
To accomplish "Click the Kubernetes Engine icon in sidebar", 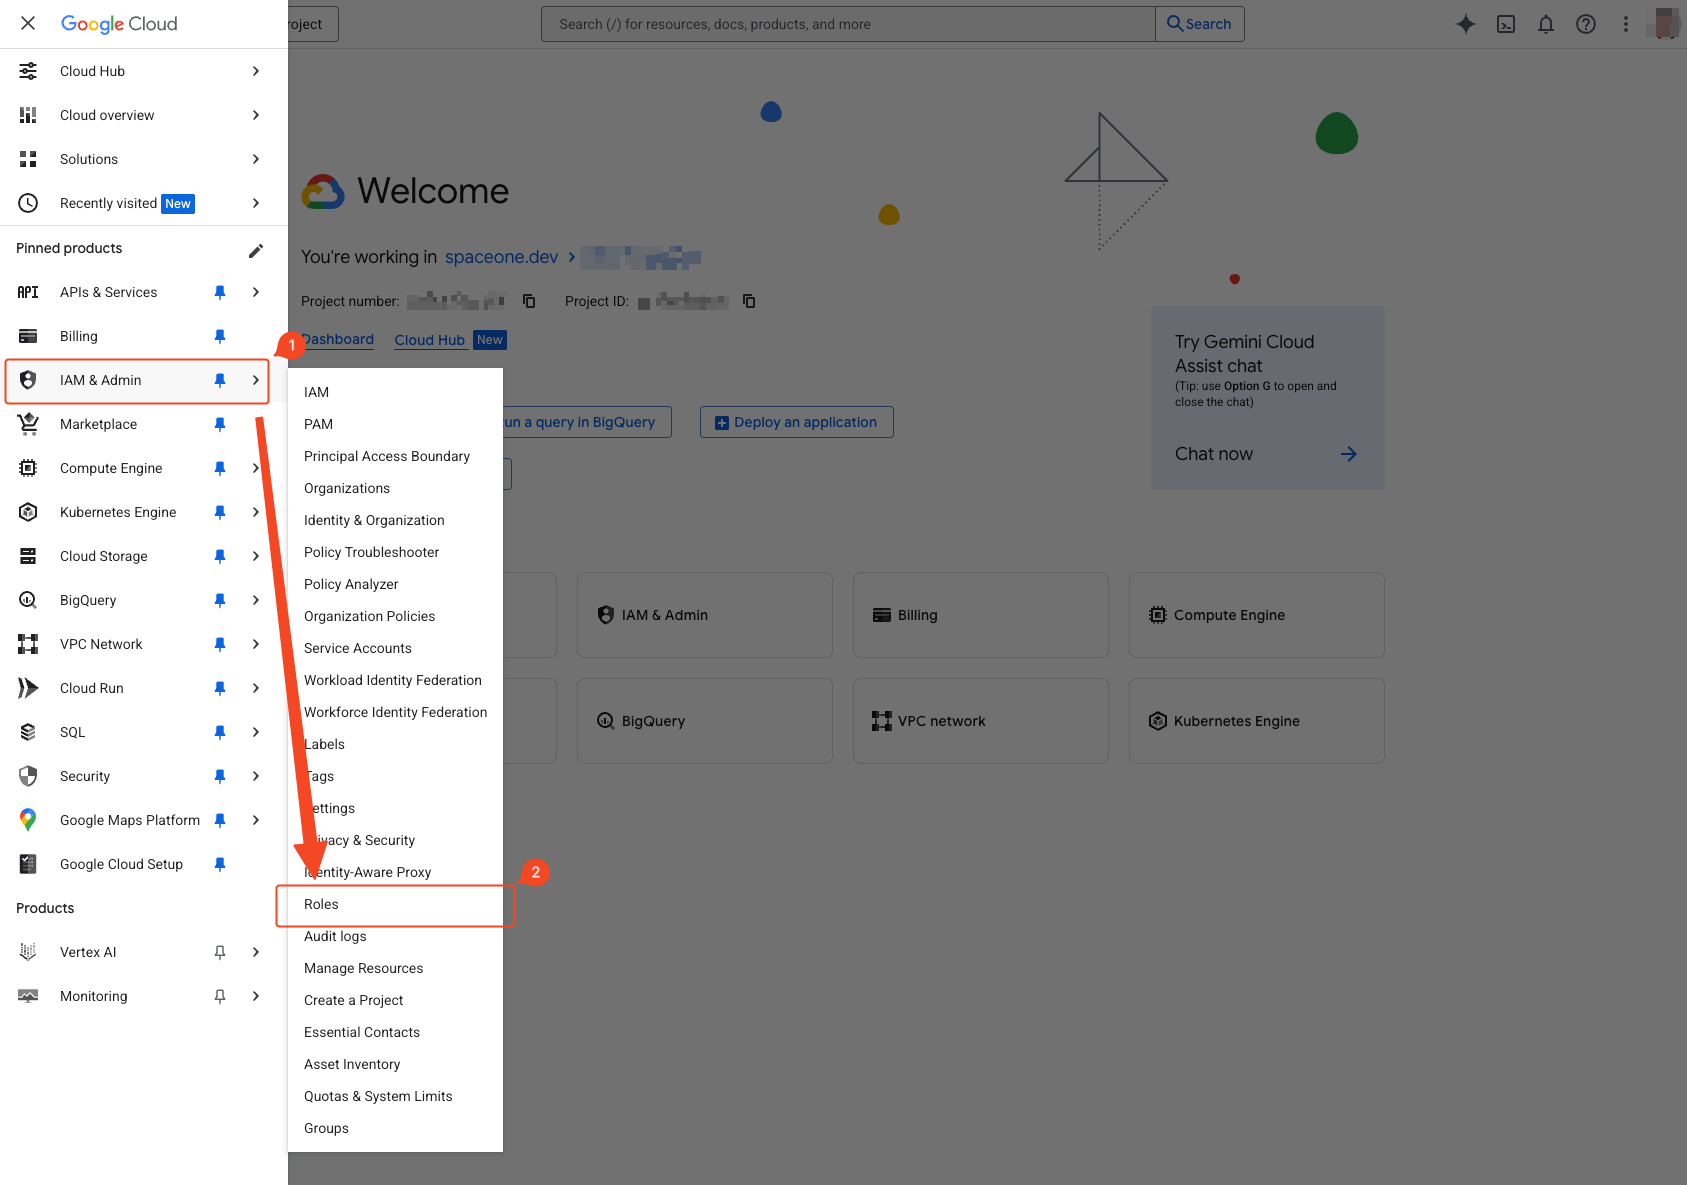I will tap(28, 512).
